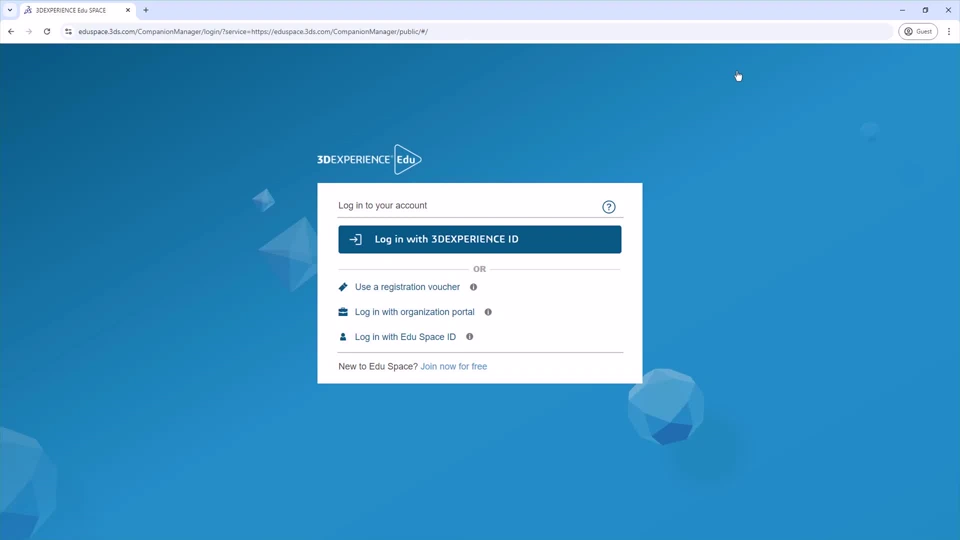Click the browser forward arrow
The image size is (960, 540).
pos(29,31)
